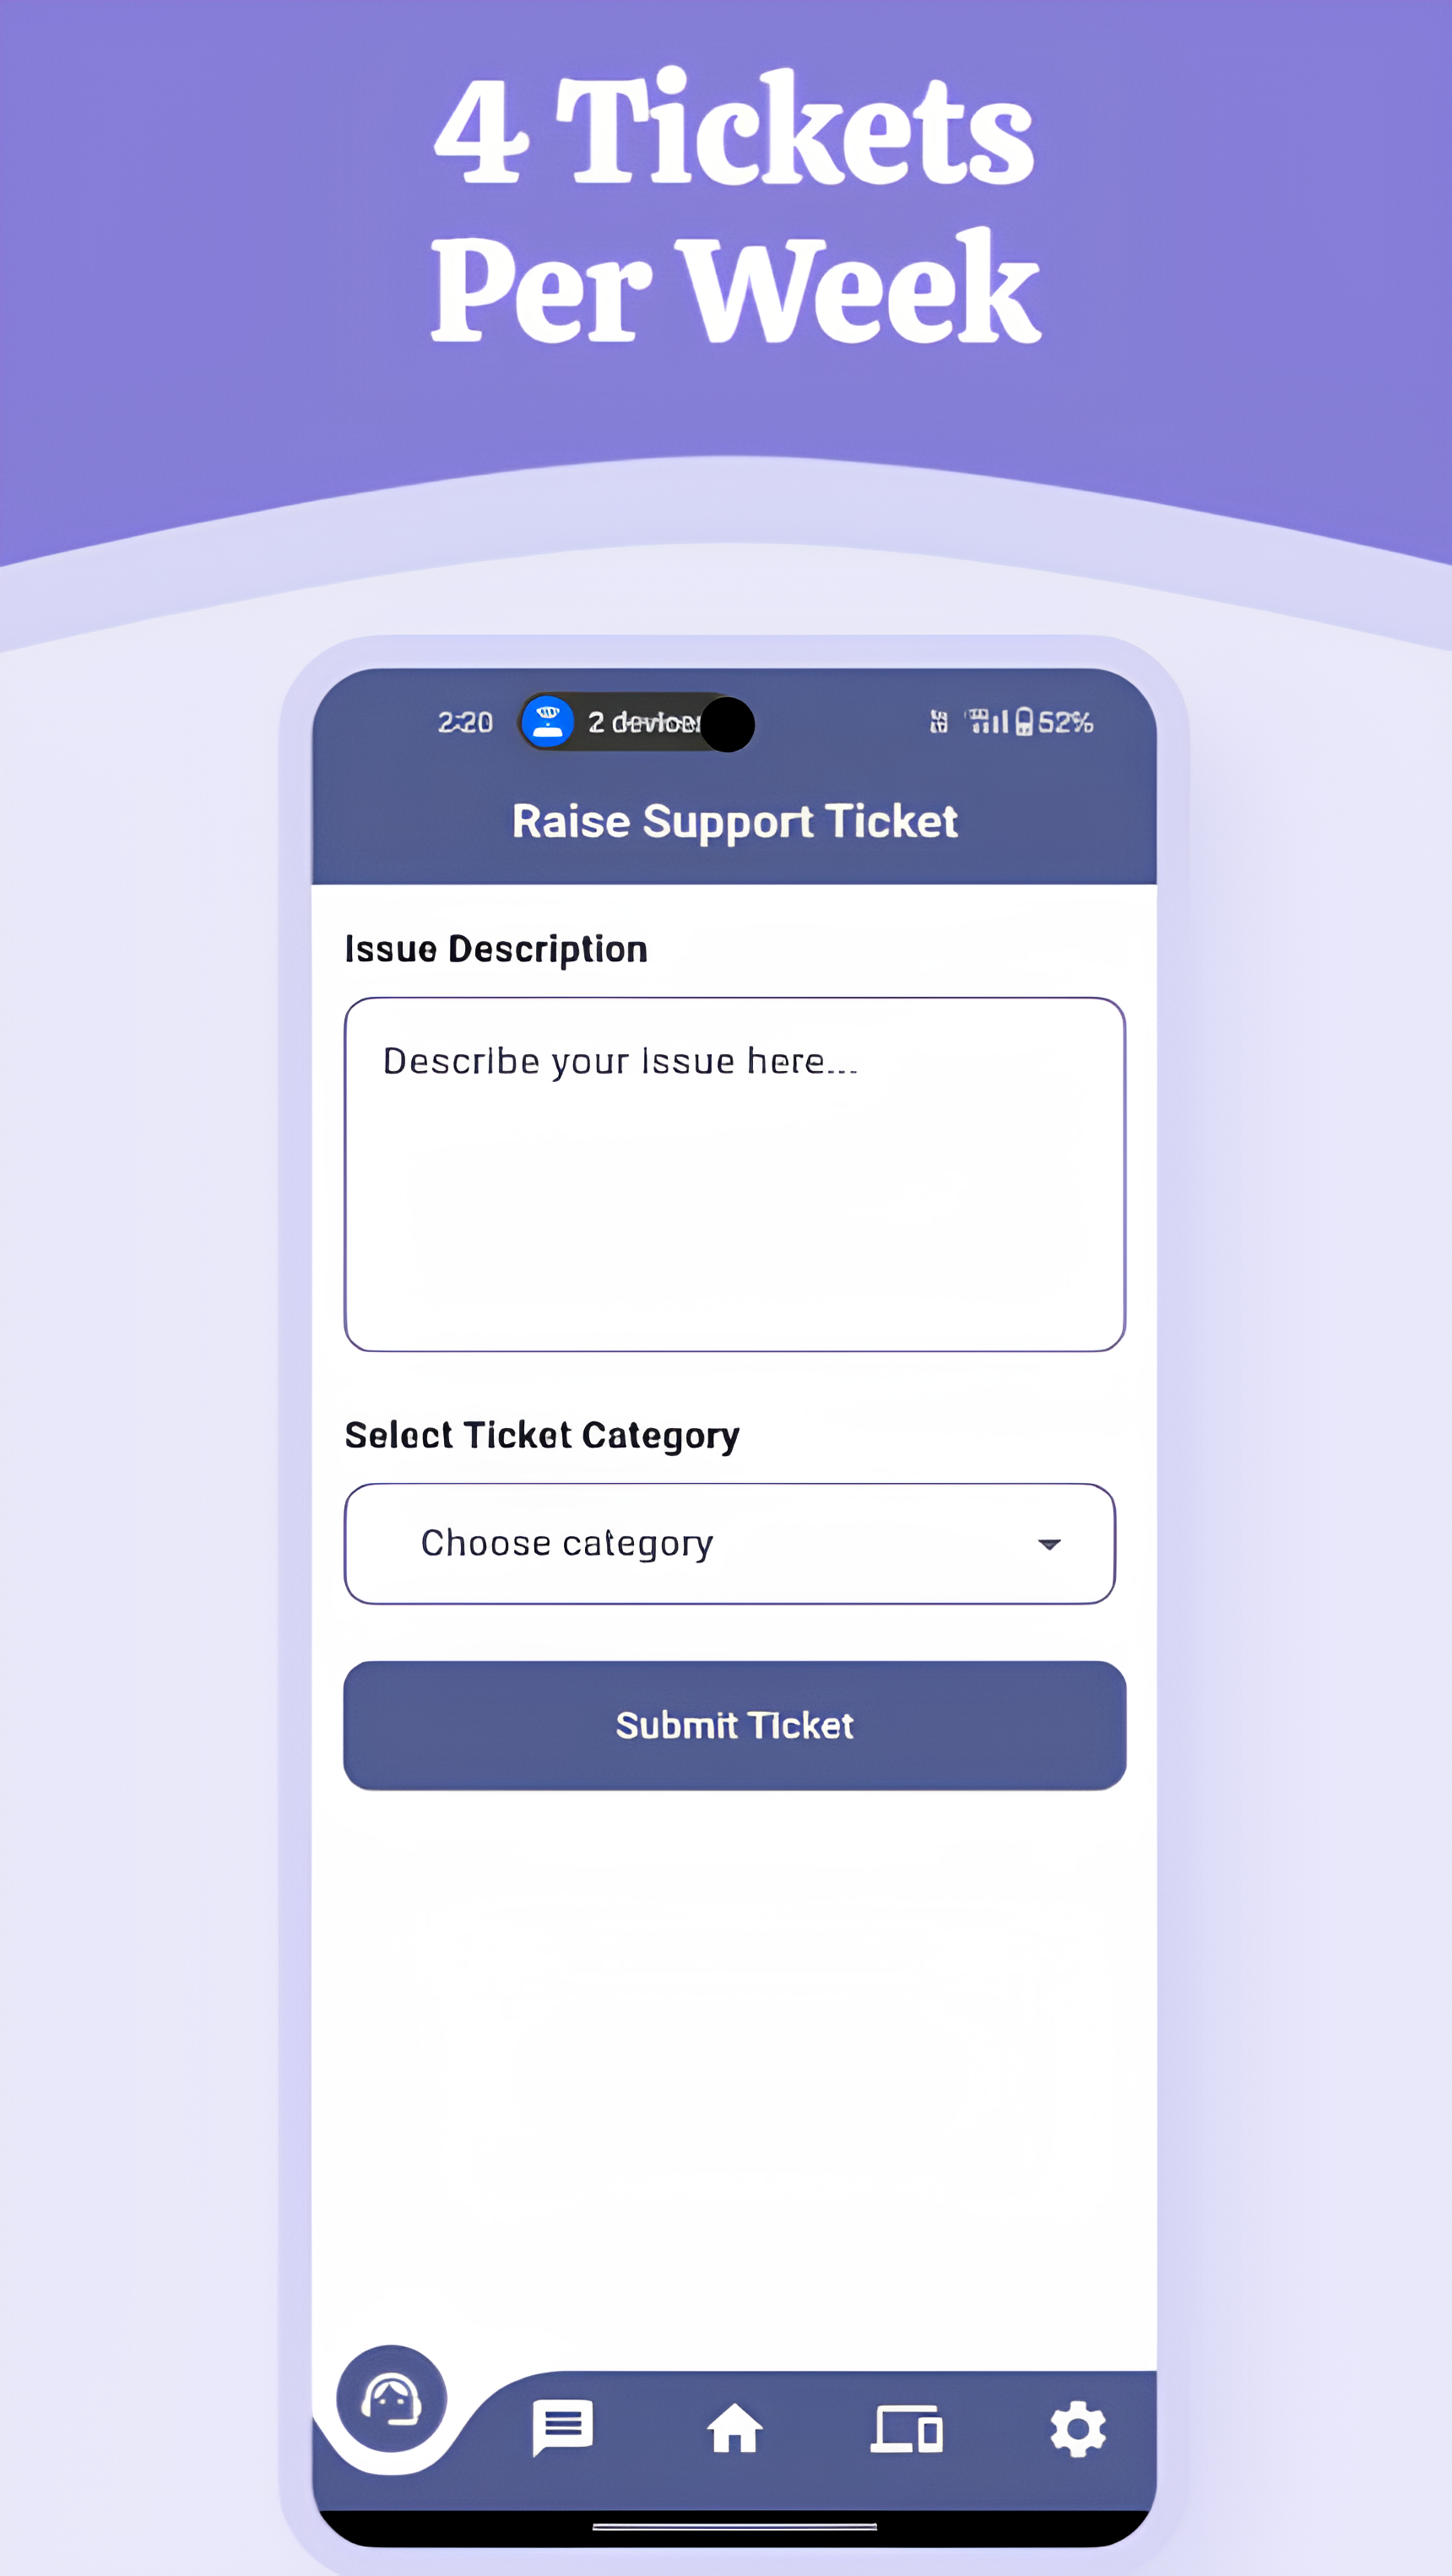Click the "Select Ticket Category" label
1452x2576 pixels.
(542, 1435)
